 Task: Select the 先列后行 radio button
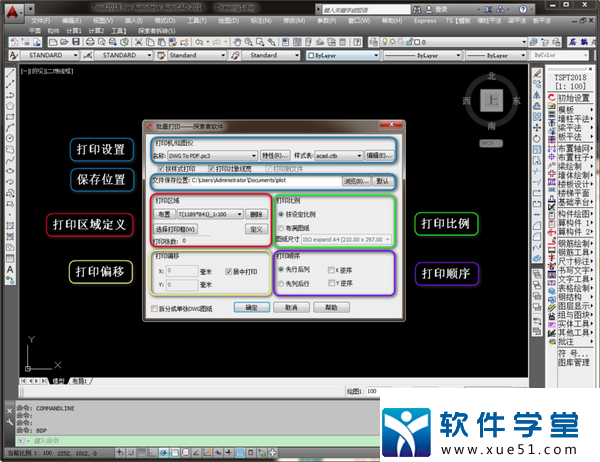[x=281, y=284]
